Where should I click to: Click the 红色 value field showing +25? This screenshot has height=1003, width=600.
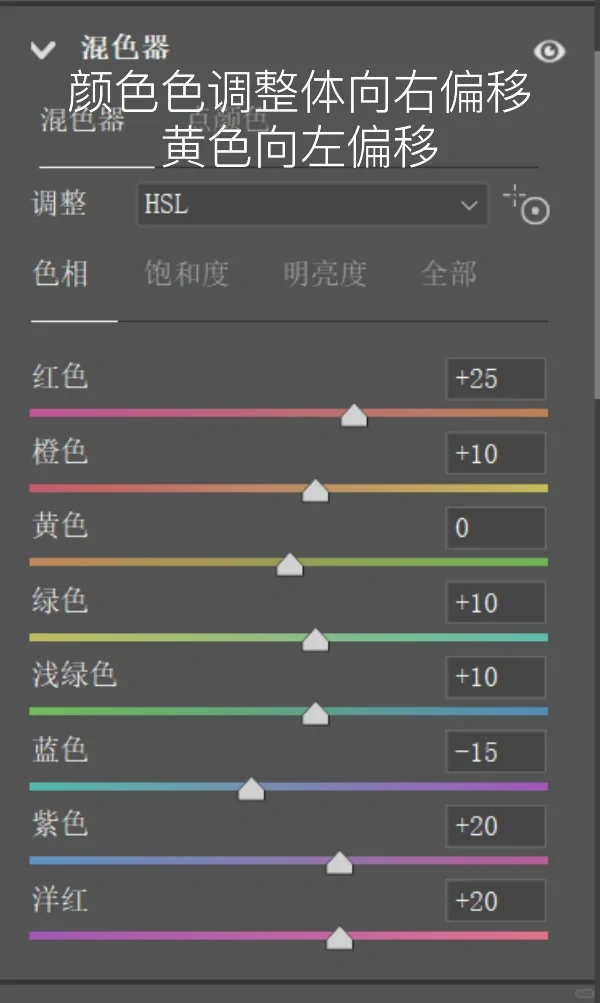[496, 379]
